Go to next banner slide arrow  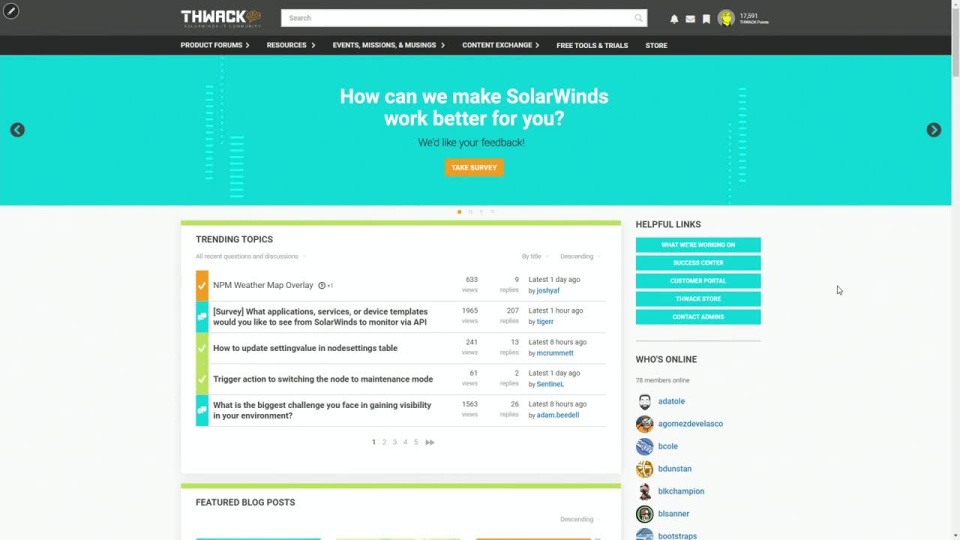(x=934, y=130)
